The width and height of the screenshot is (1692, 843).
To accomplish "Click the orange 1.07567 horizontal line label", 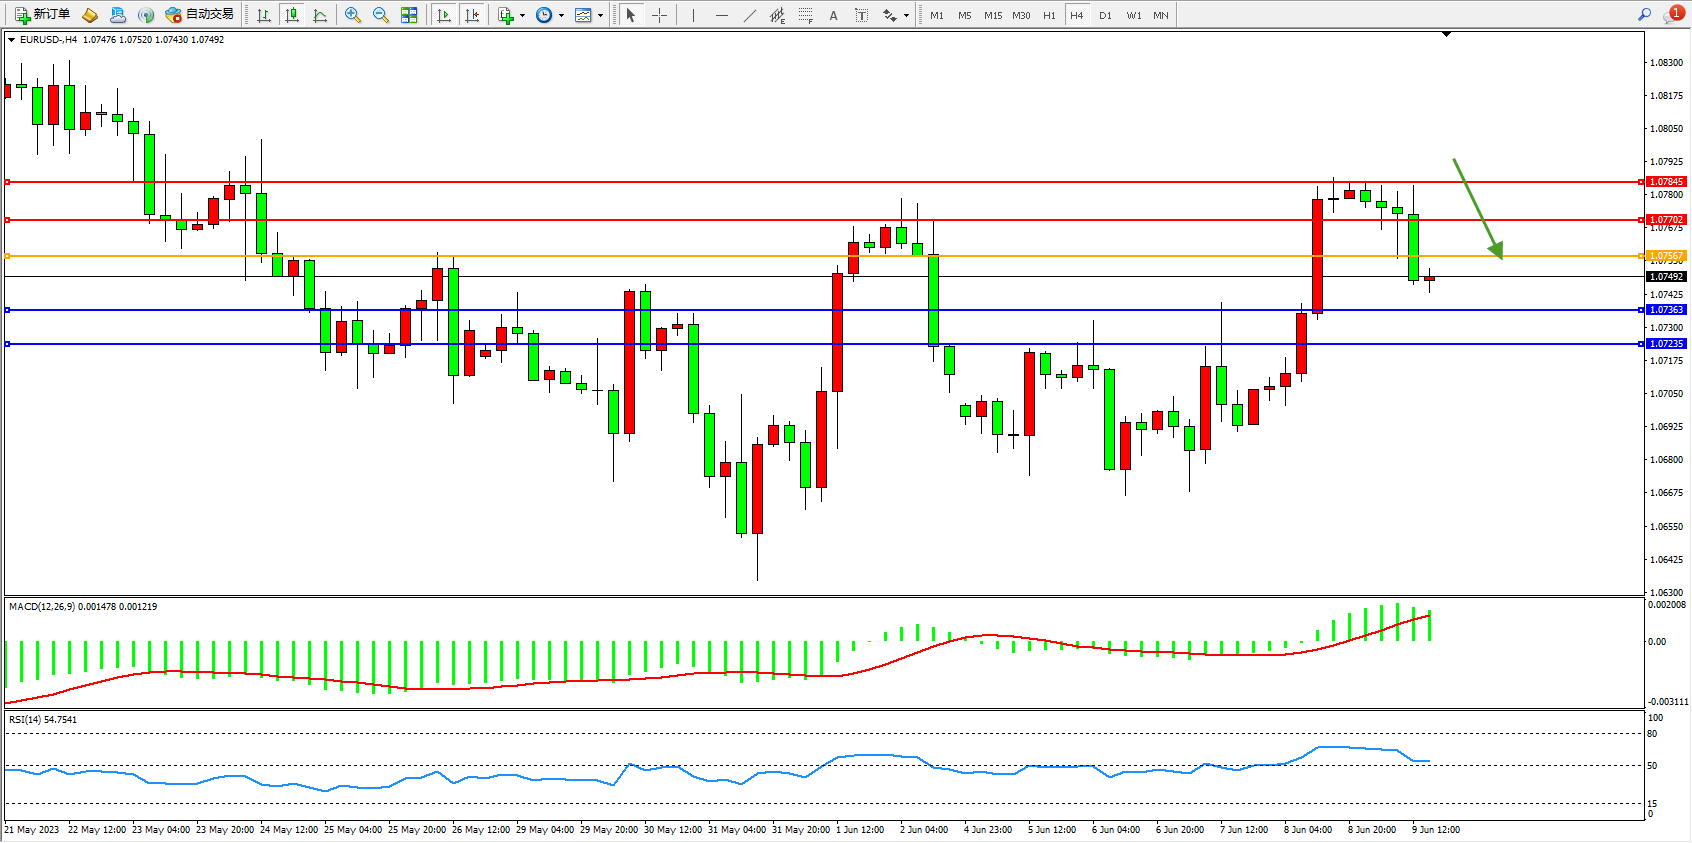I will (1666, 256).
